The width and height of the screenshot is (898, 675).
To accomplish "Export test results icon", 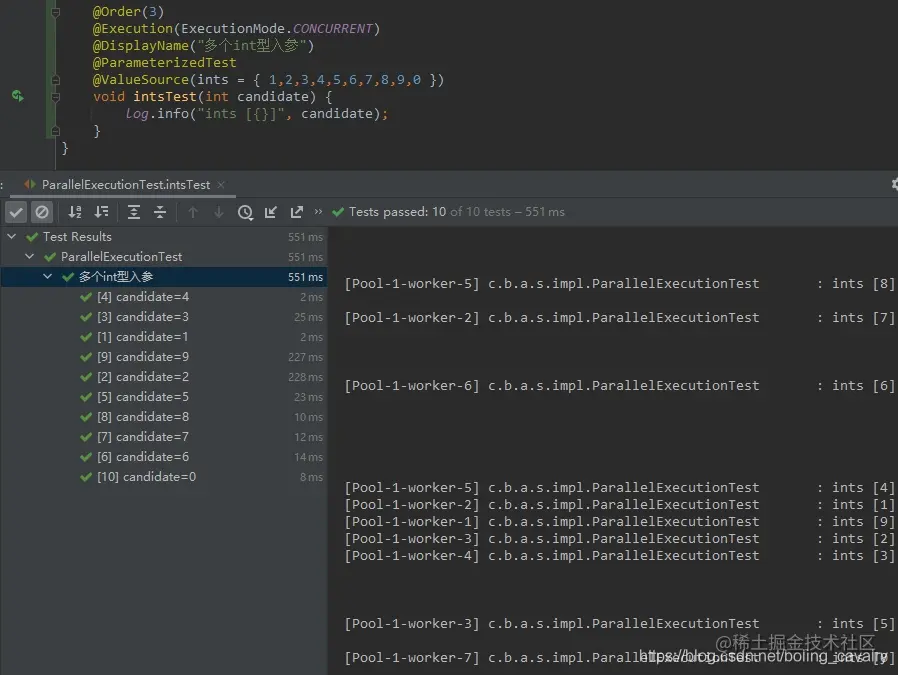I will pos(297,212).
